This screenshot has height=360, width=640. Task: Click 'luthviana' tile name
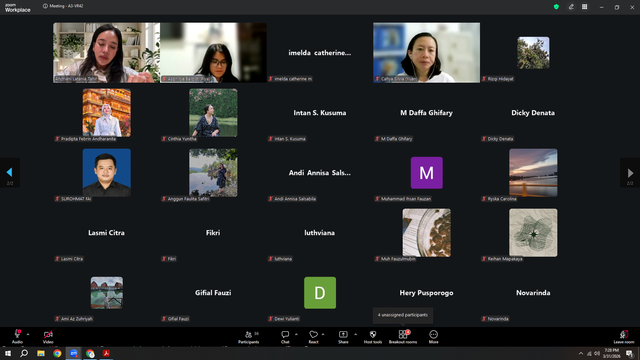[320, 233]
